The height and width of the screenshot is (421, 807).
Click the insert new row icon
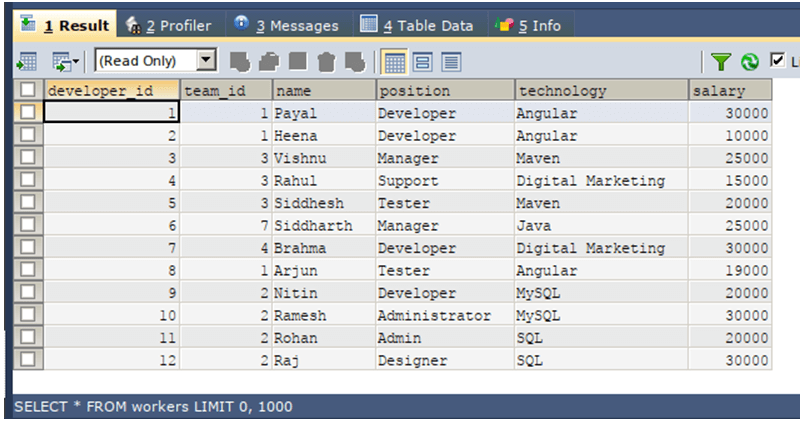click(x=240, y=62)
